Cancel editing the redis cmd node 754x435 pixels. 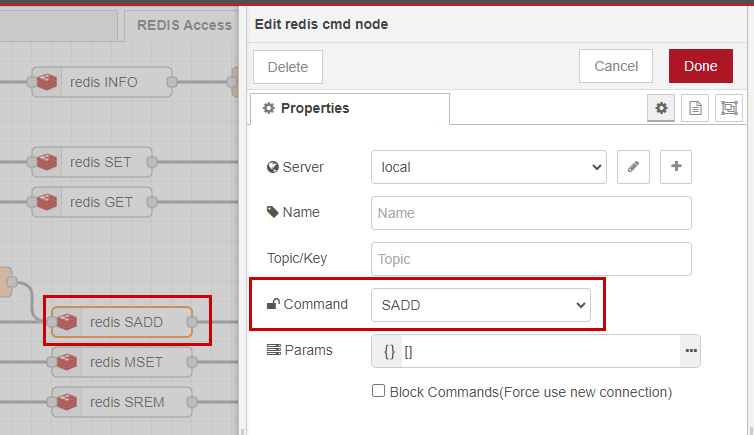616,66
